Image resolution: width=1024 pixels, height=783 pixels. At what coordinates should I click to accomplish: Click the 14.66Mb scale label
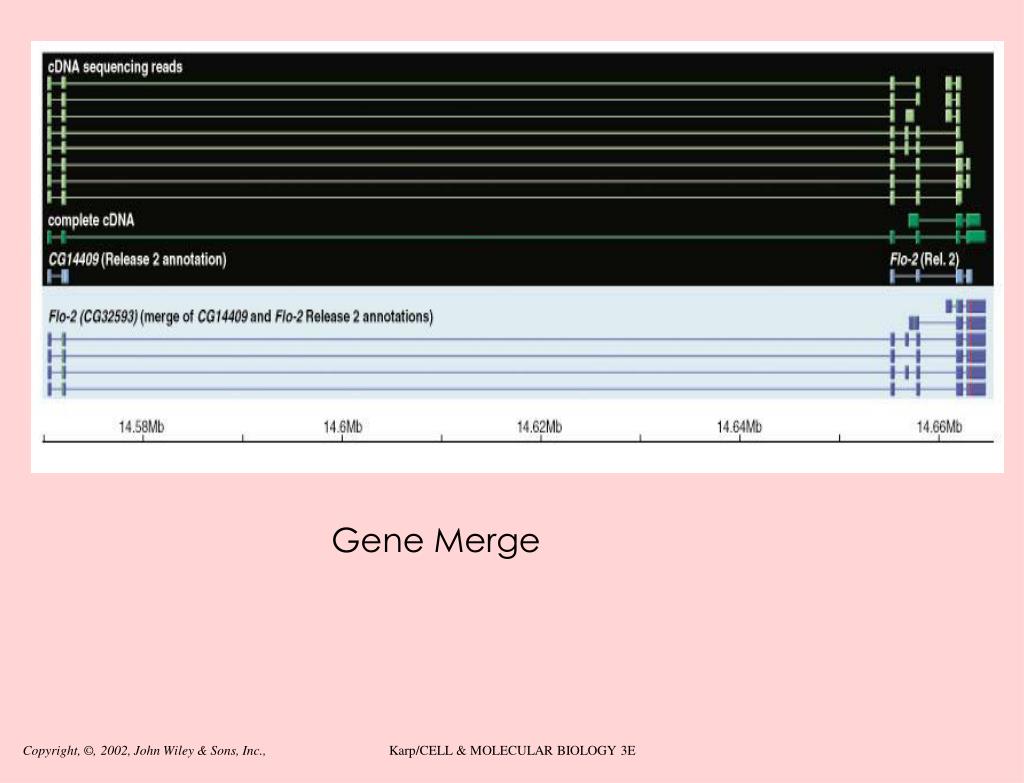coord(938,427)
